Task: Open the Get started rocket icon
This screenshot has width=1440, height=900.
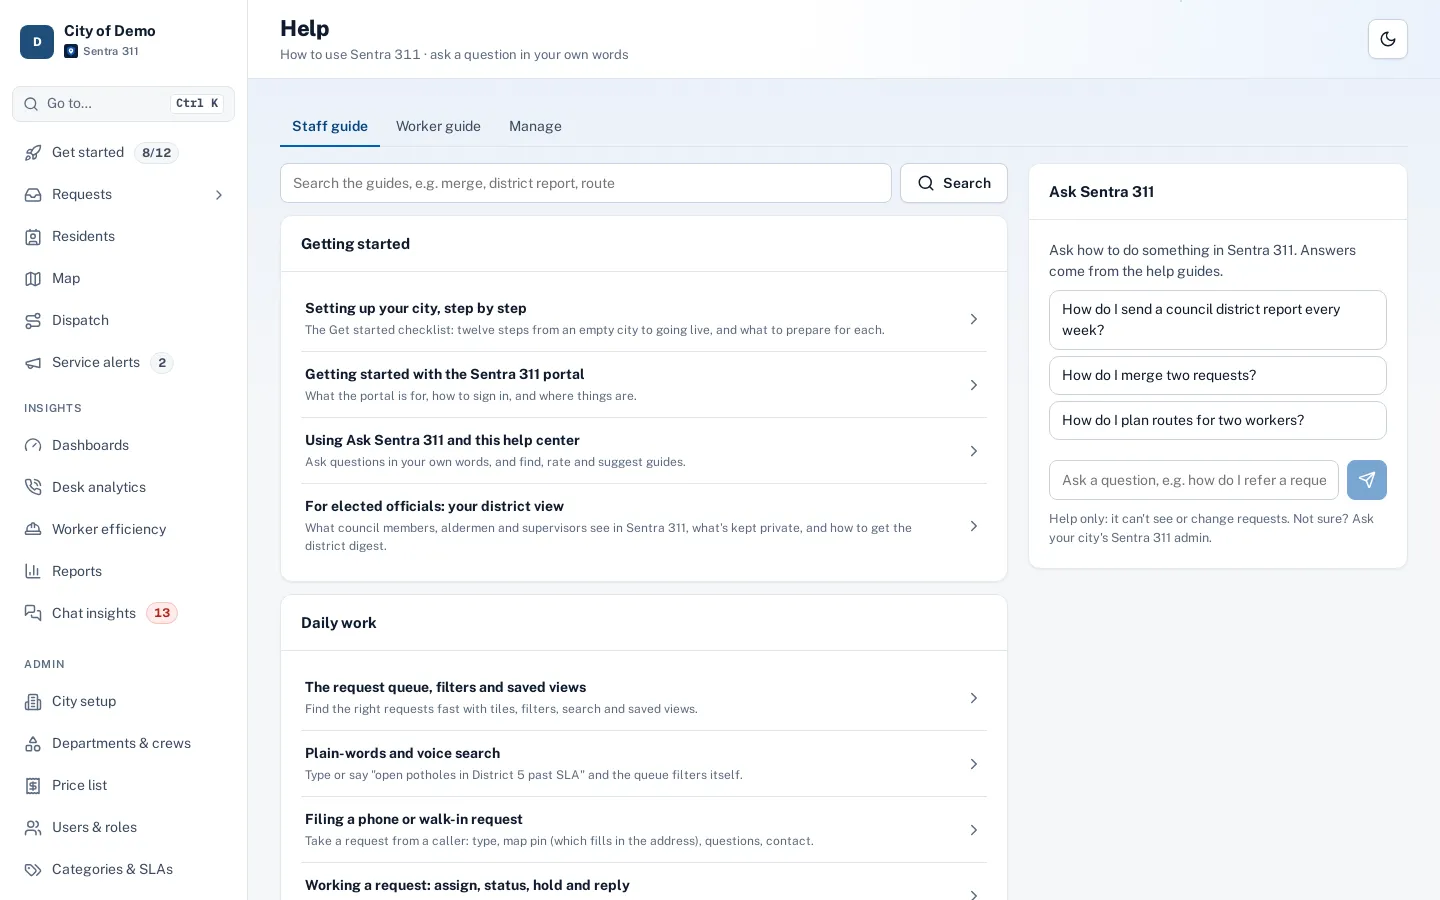Action: [33, 153]
